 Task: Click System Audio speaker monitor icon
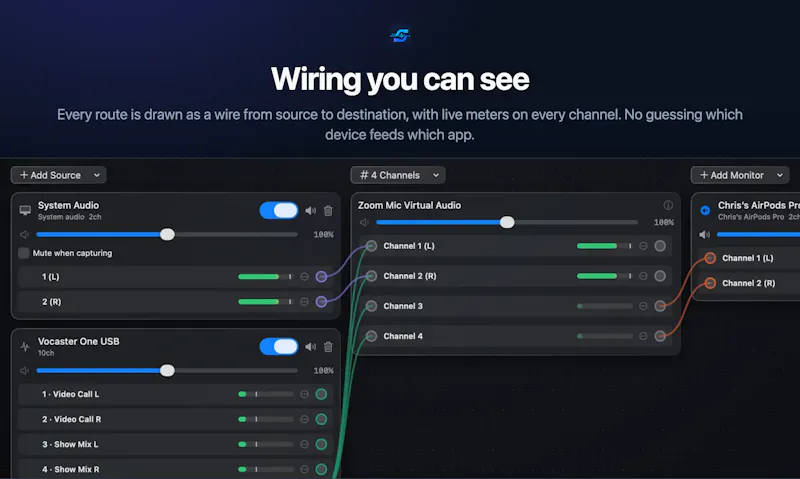coord(310,210)
